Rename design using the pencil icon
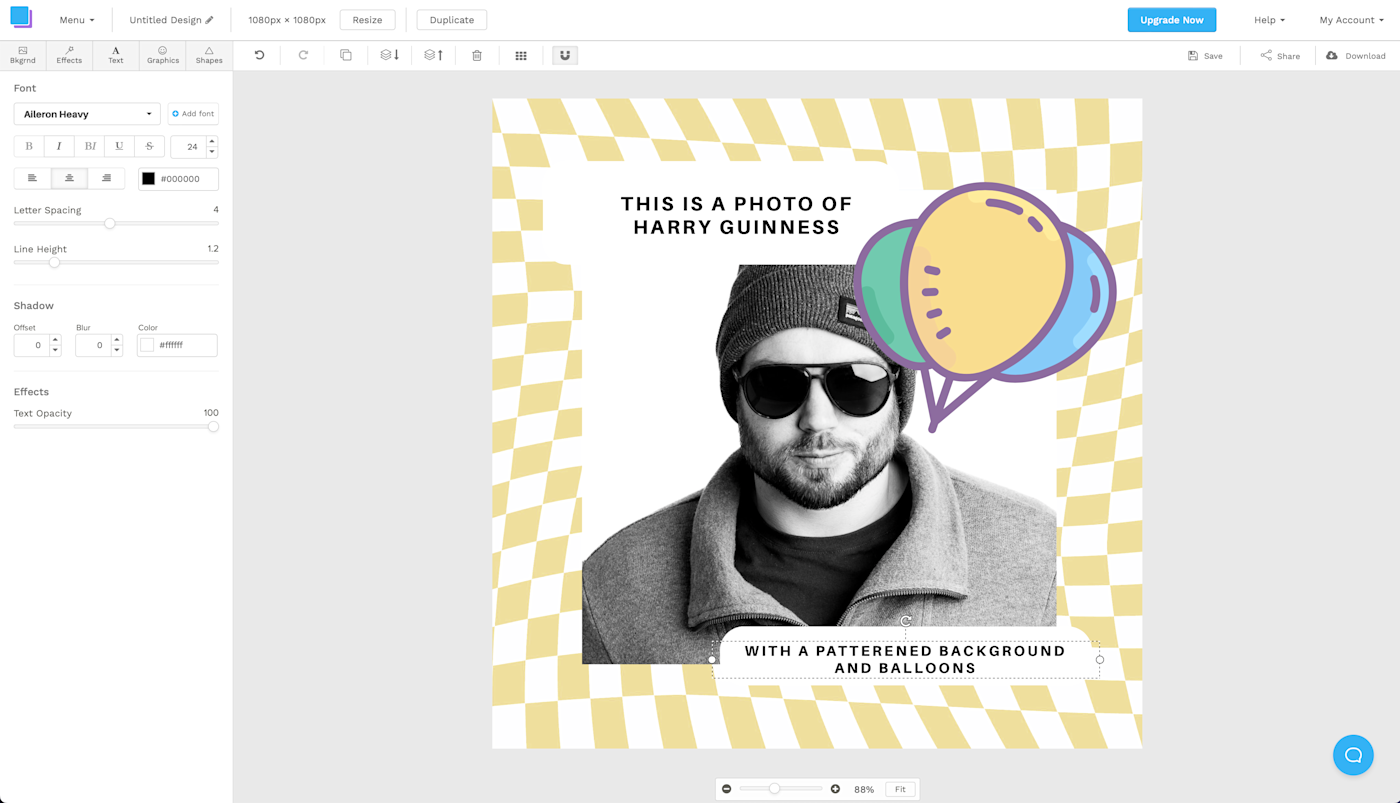Screen dimensions: 1400x803 coord(209,20)
